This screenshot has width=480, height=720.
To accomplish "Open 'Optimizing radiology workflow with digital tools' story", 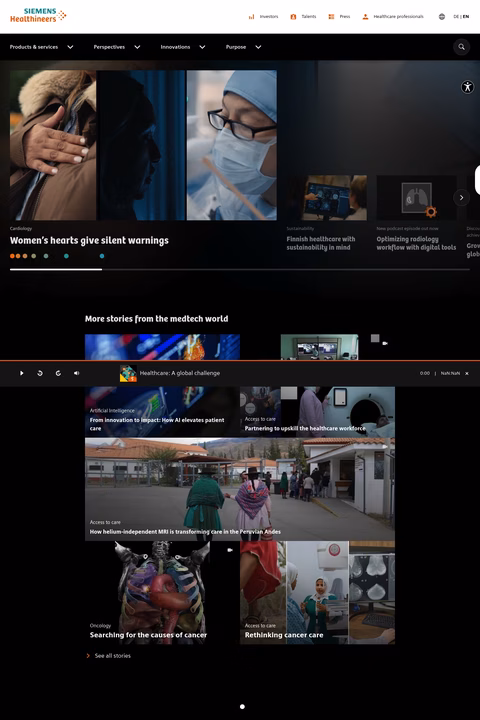I will (416, 243).
